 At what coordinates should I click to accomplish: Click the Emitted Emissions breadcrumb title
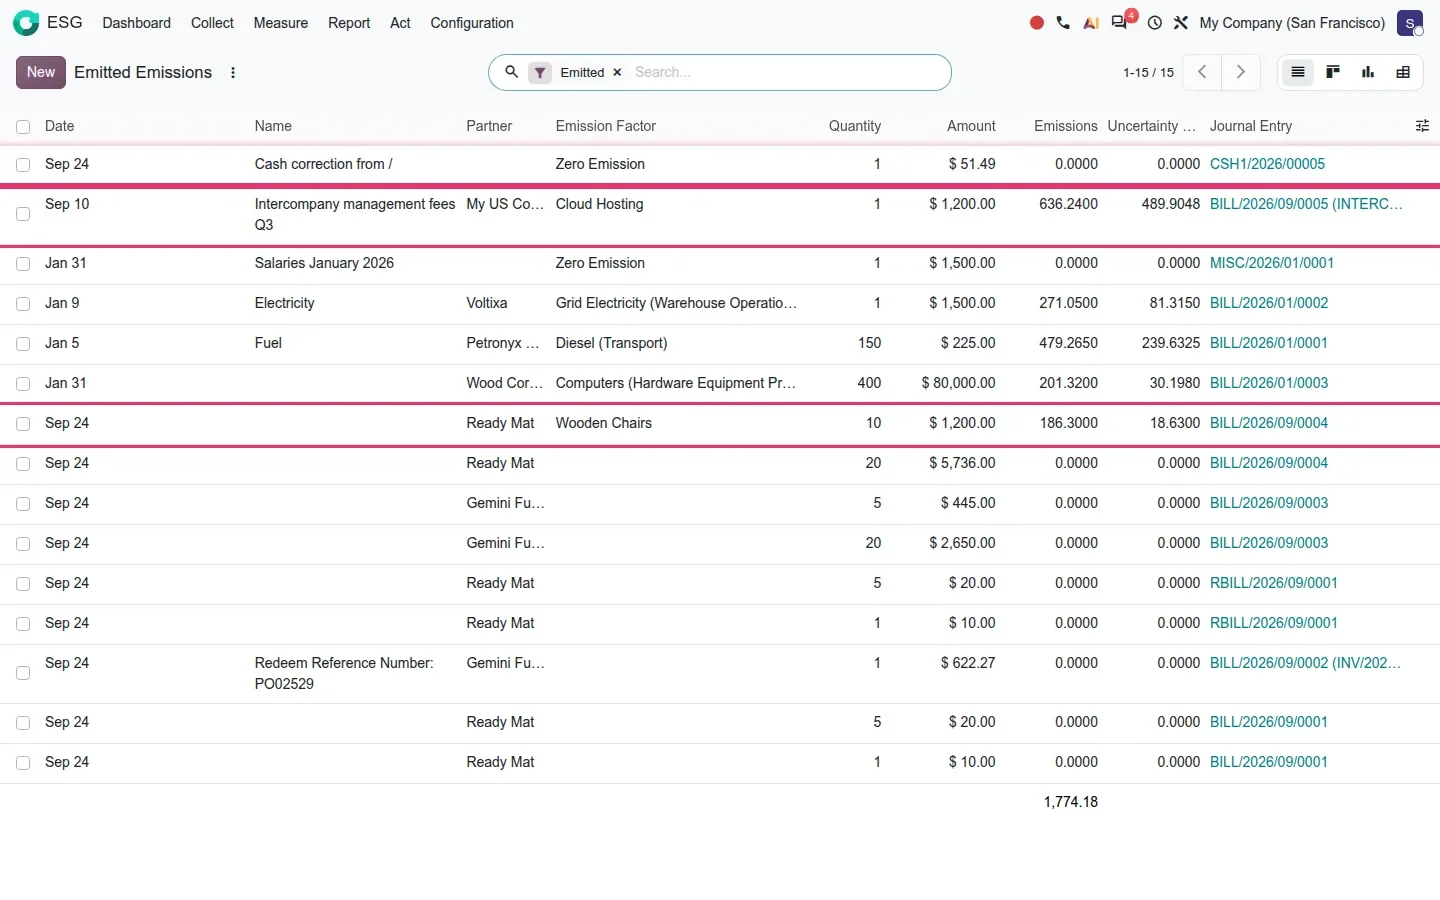click(143, 72)
